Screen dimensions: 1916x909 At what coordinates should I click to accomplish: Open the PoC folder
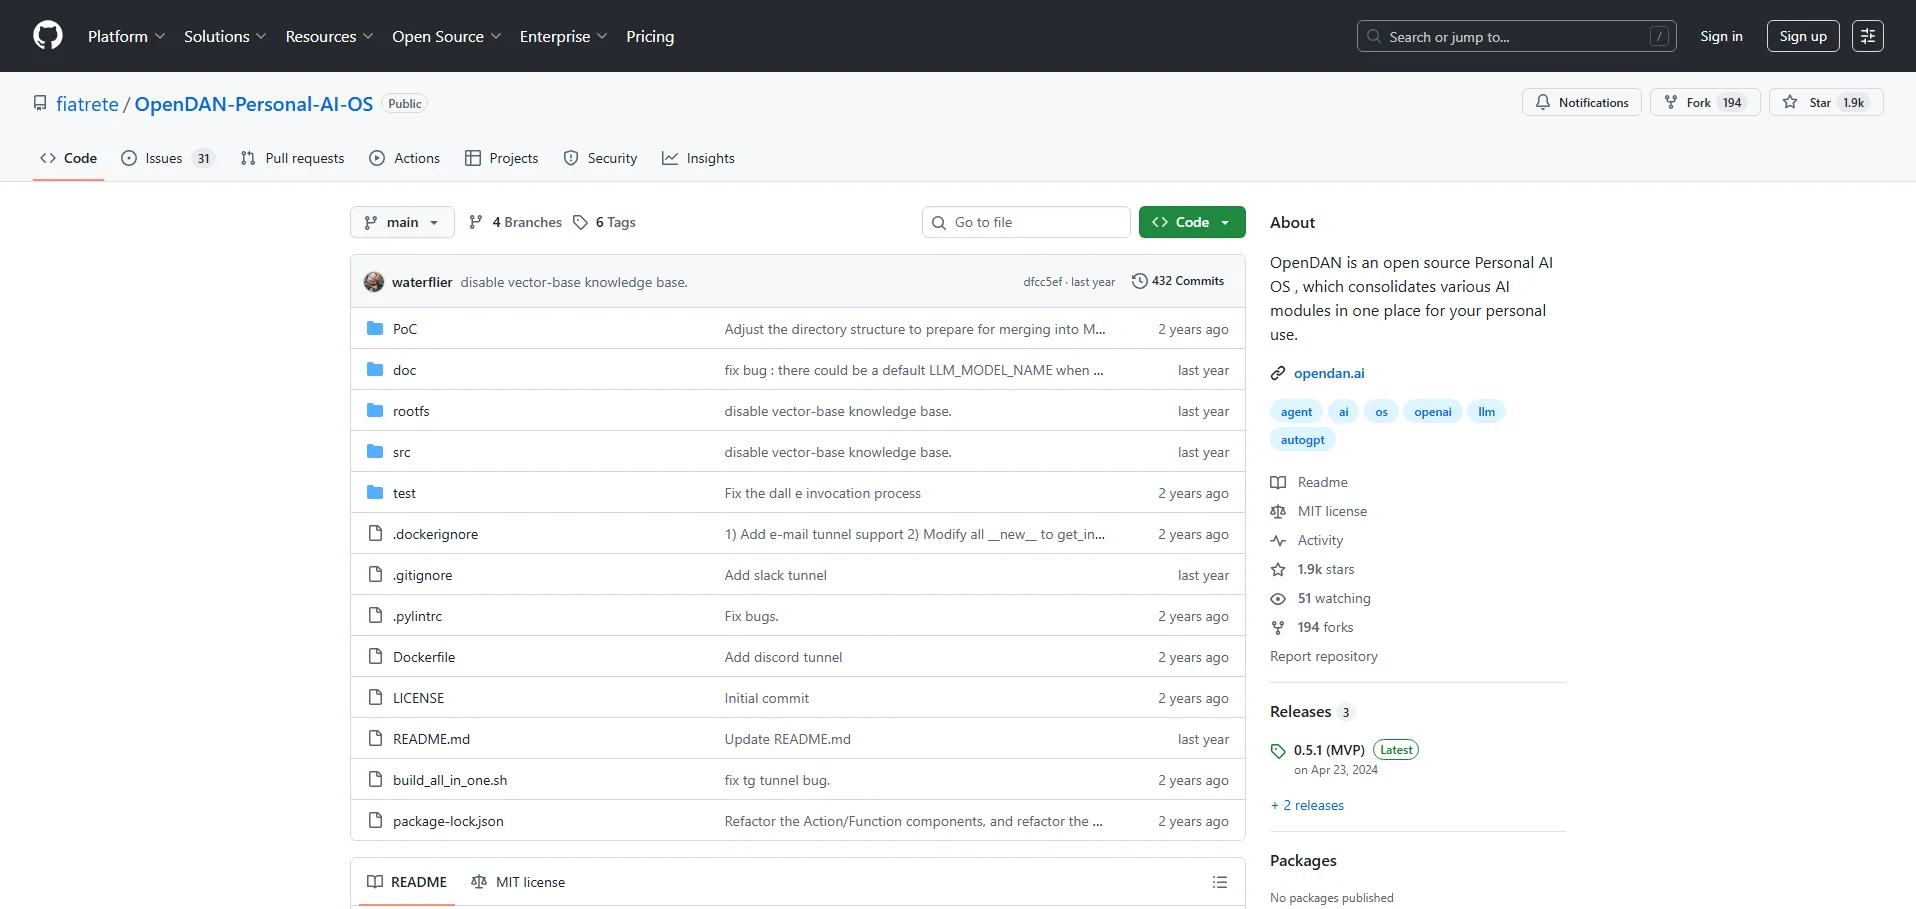[404, 329]
